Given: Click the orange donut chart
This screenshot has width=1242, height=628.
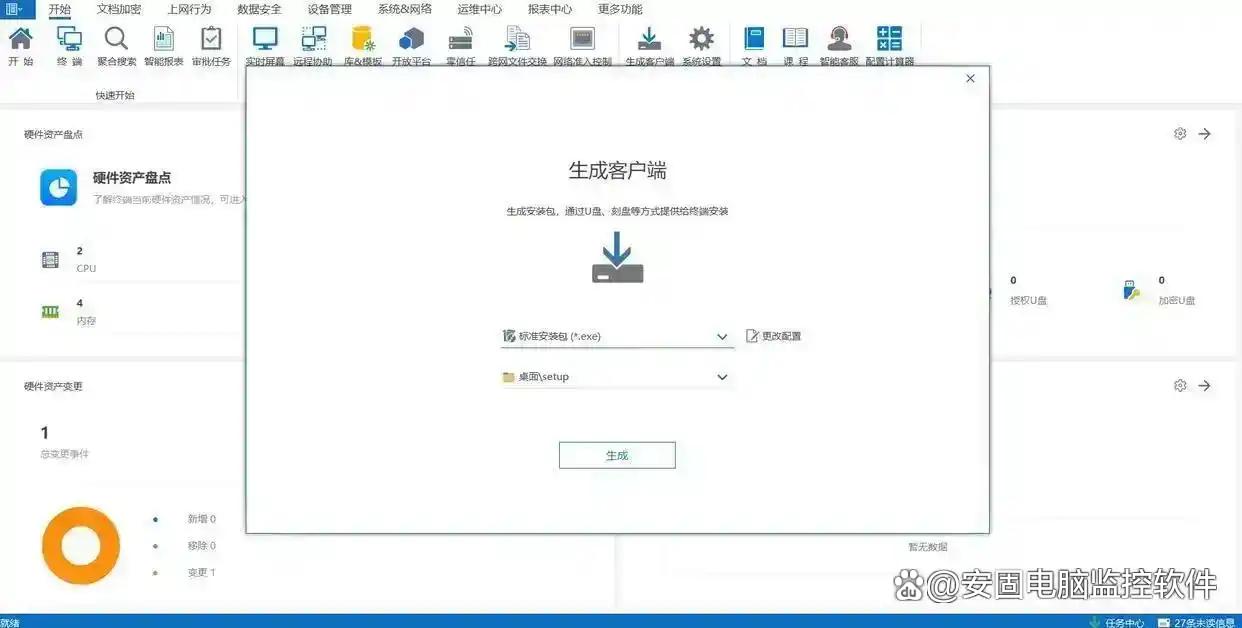Looking at the screenshot, I should click(x=81, y=546).
